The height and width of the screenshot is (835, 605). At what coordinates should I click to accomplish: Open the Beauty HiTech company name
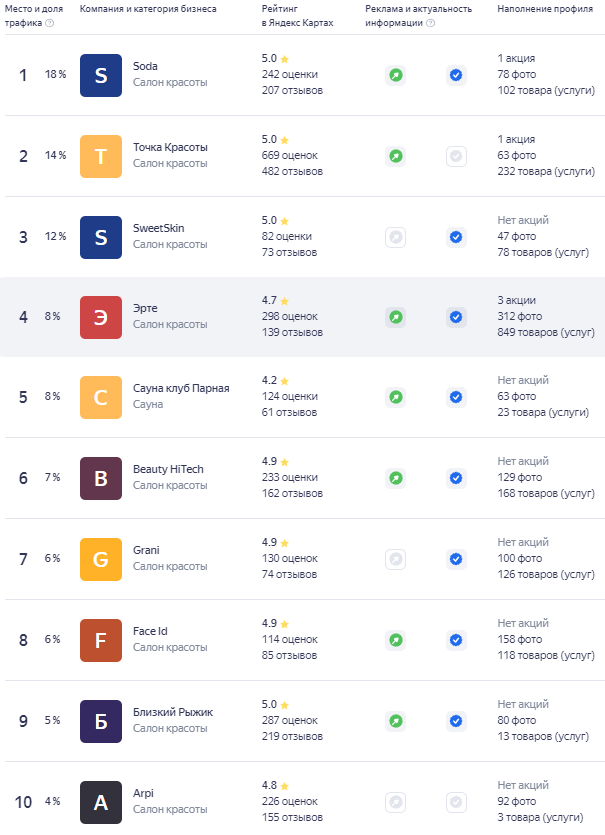(x=169, y=469)
